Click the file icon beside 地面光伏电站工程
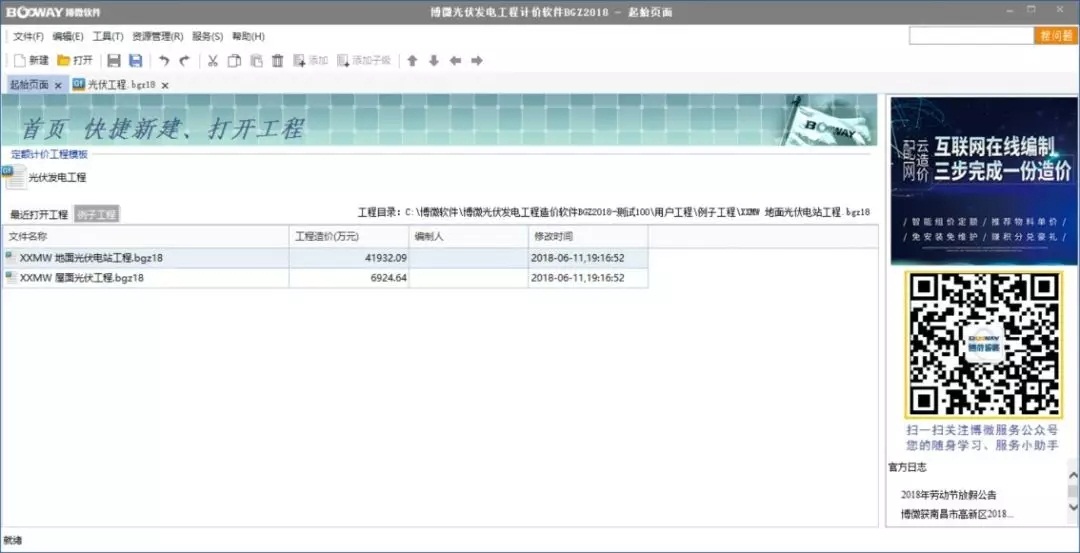 [10, 258]
